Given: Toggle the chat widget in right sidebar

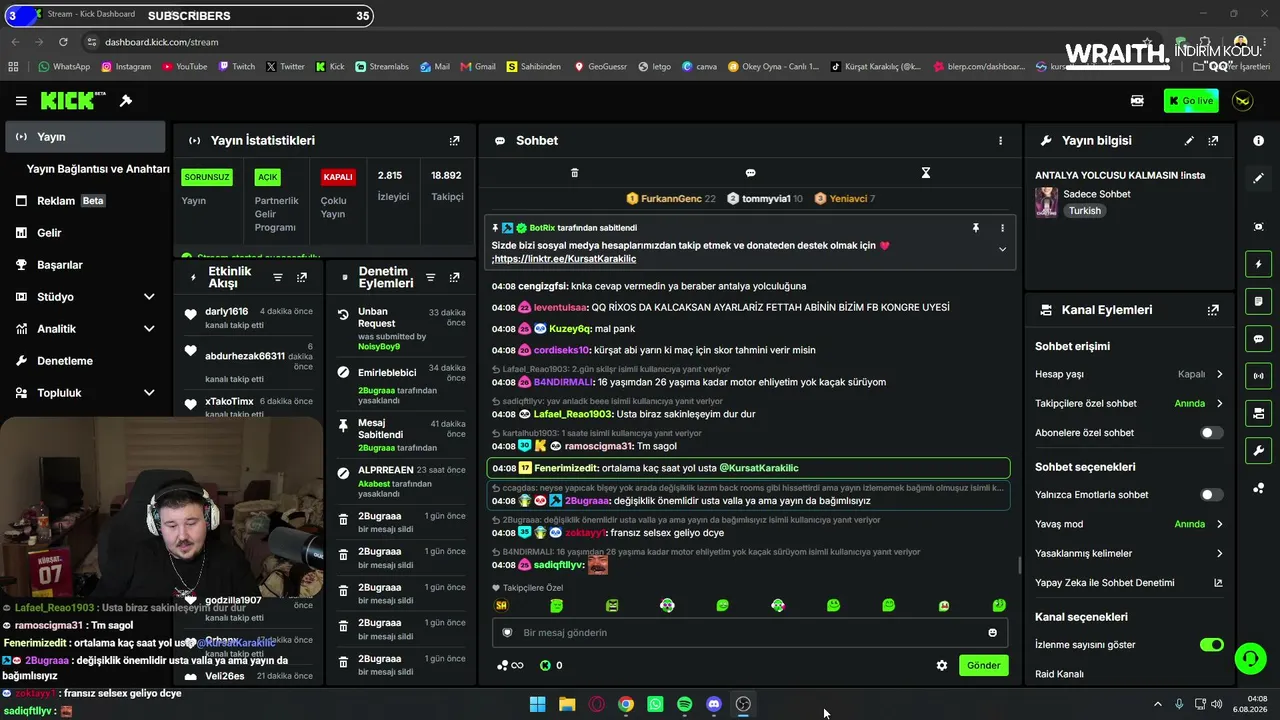Looking at the screenshot, I should click(x=1258, y=339).
